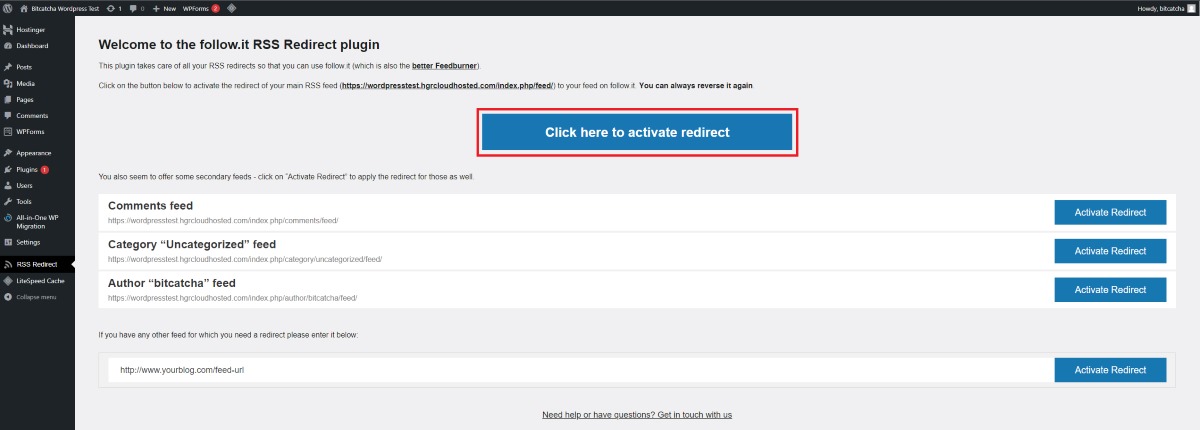Click the Comments feed heading
The image size is (1200, 430).
[x=151, y=206]
